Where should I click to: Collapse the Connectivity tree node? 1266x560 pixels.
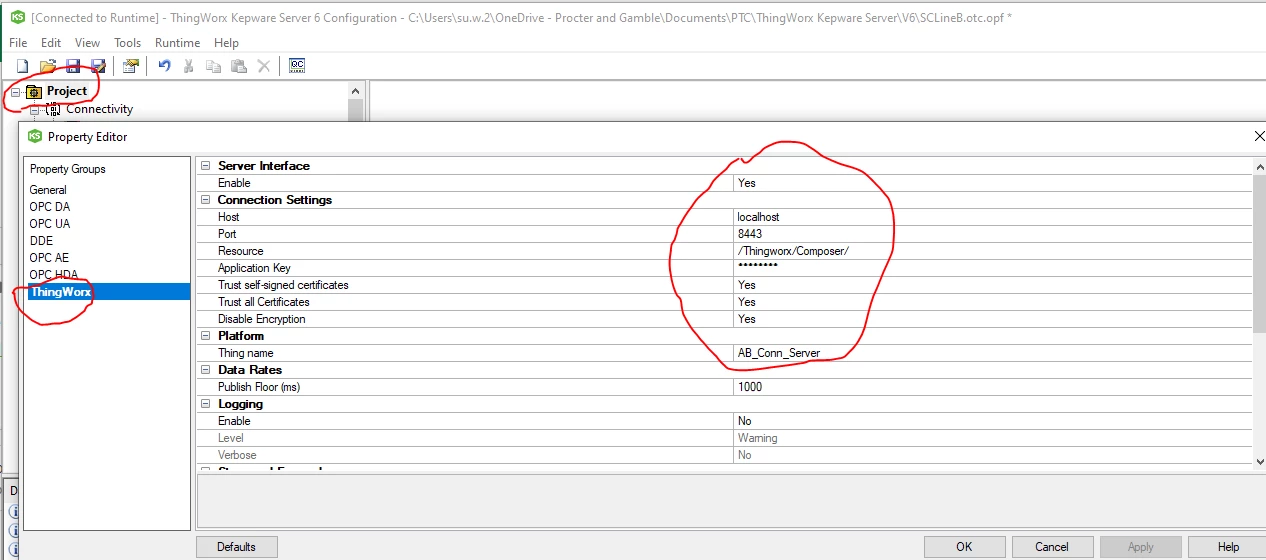[x=33, y=109]
